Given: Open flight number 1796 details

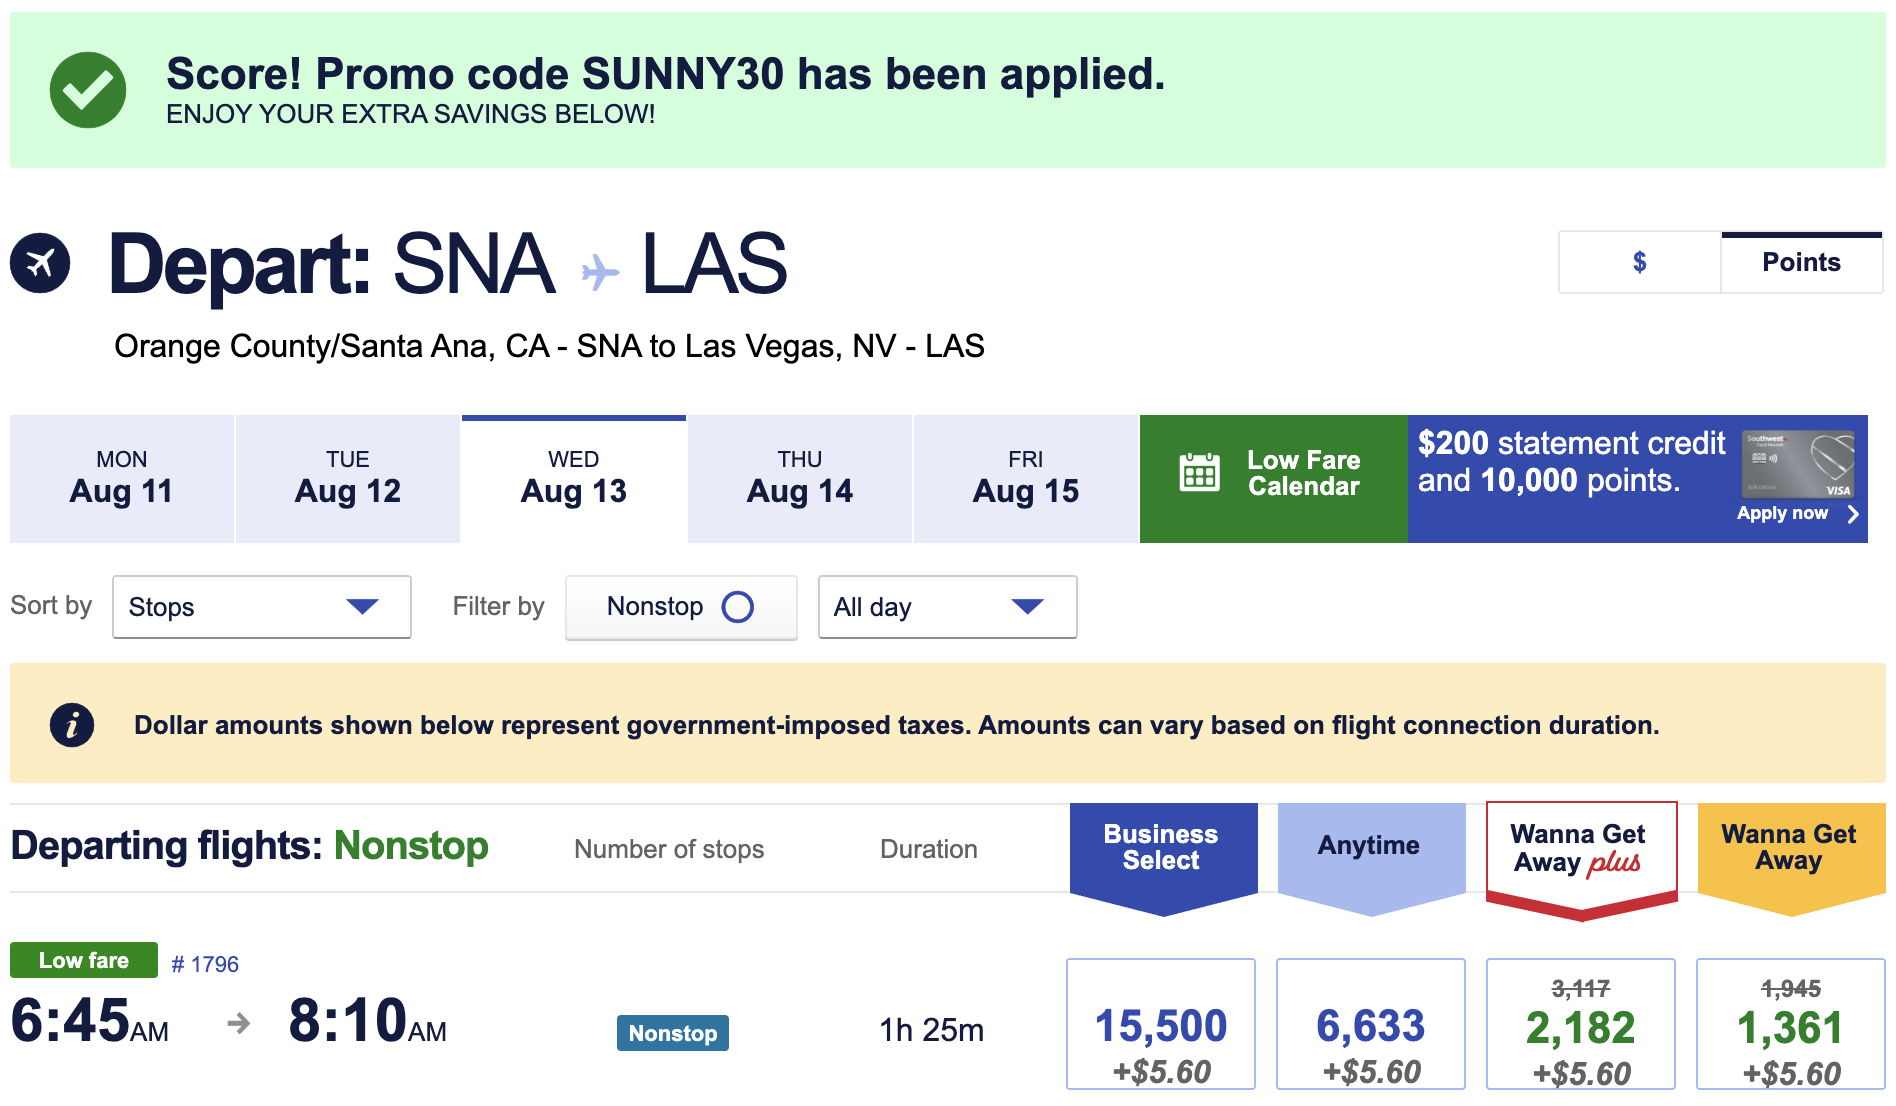Looking at the screenshot, I should click(205, 964).
